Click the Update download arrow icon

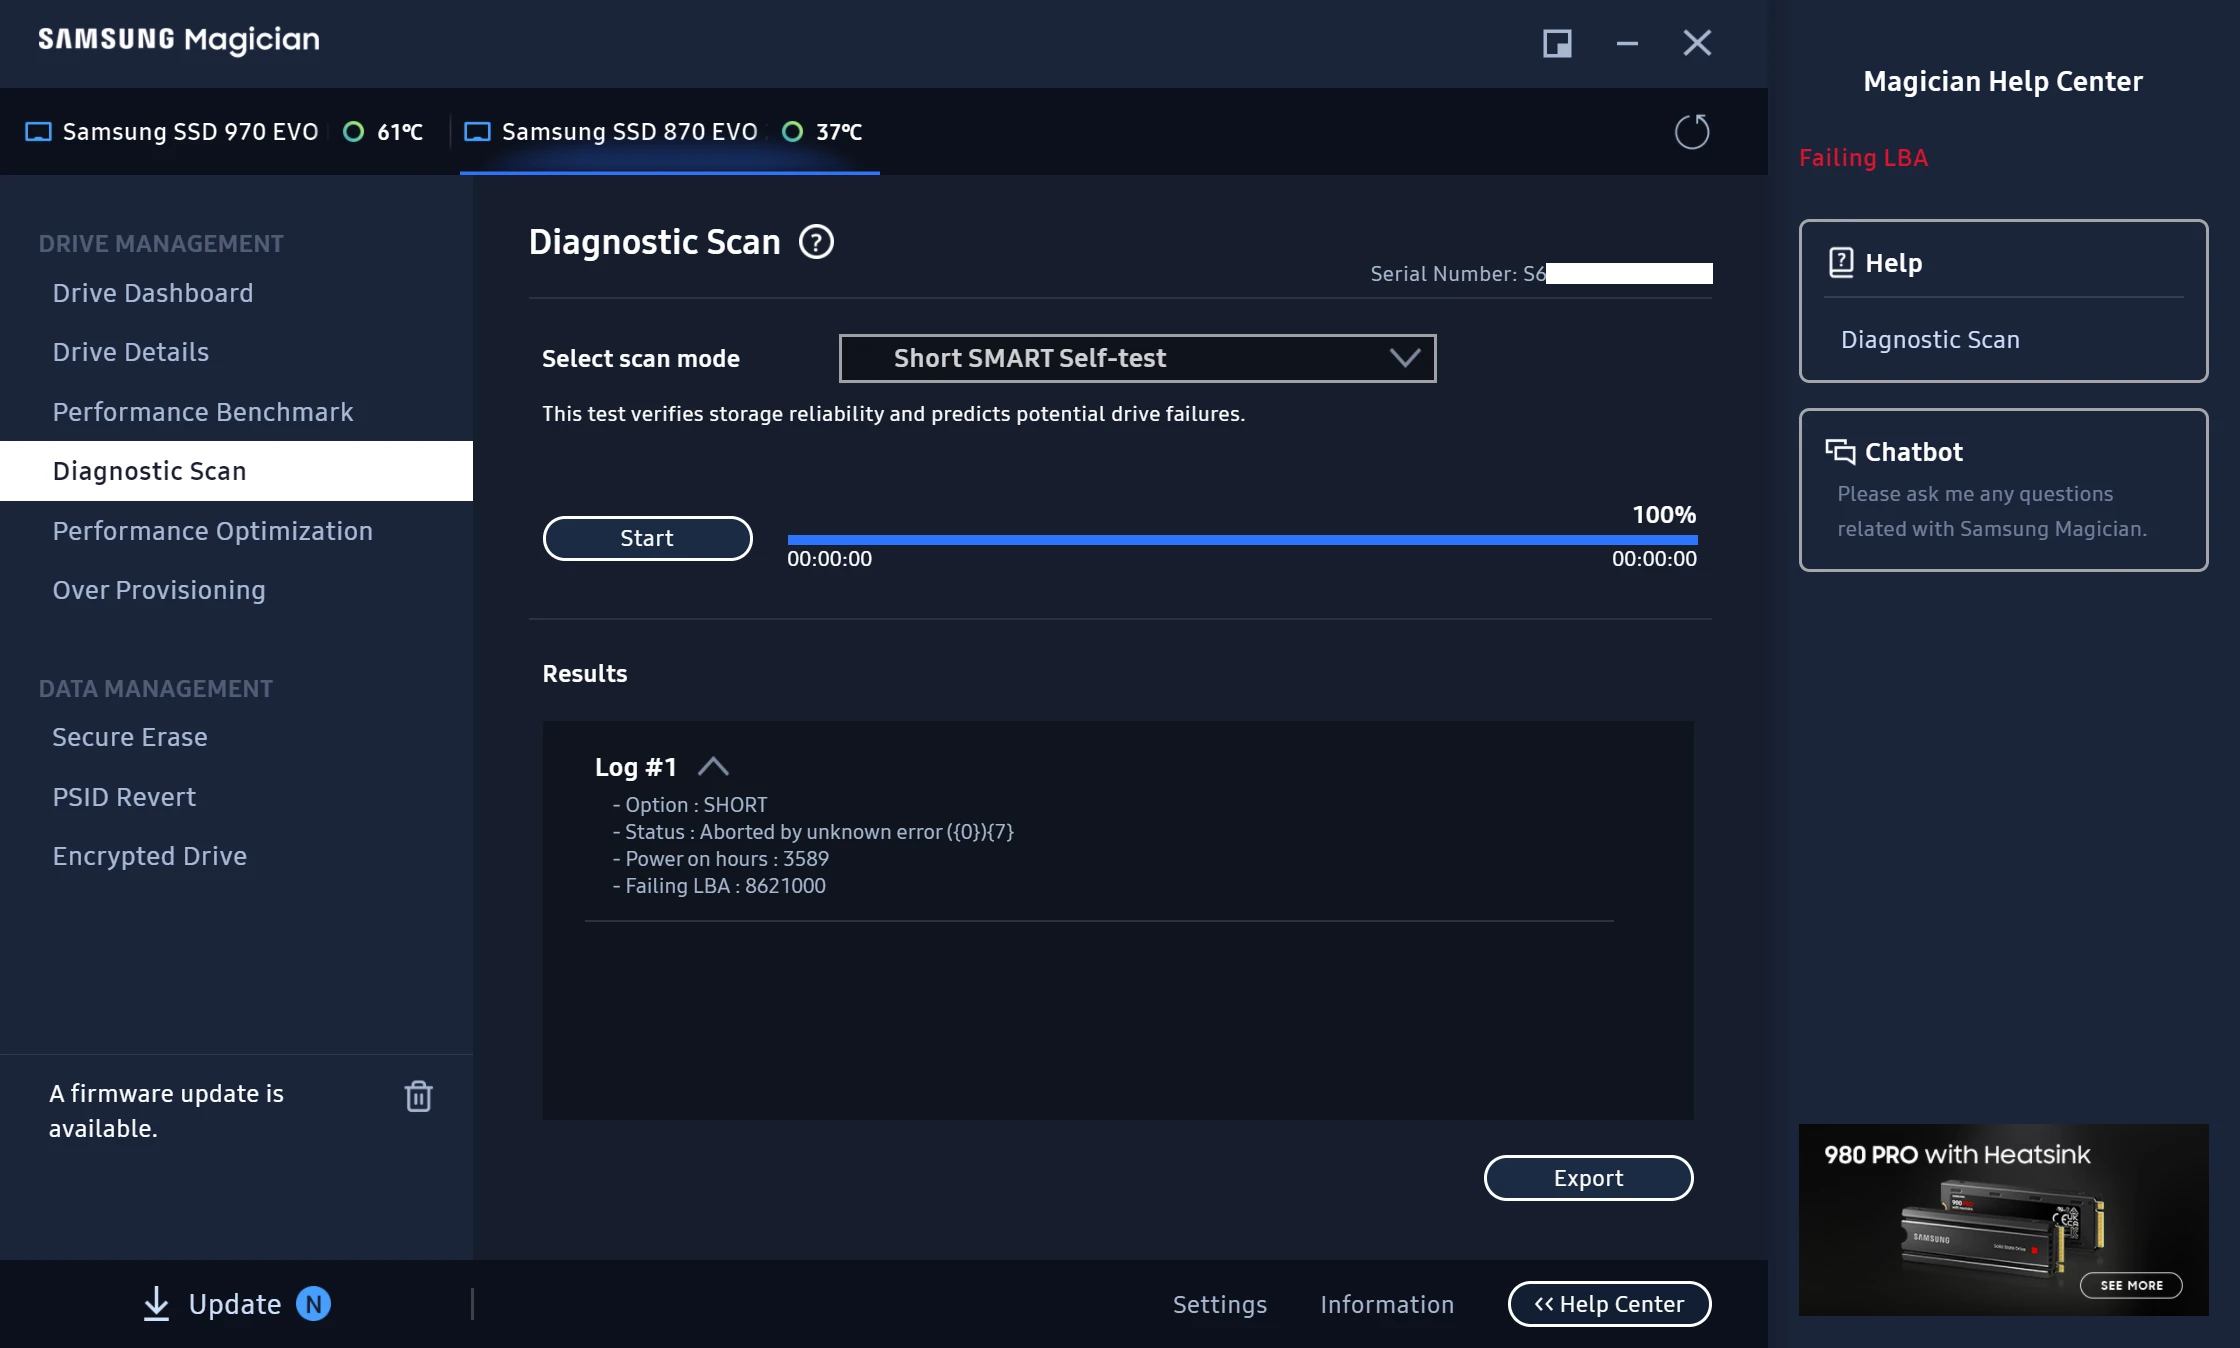point(156,1304)
